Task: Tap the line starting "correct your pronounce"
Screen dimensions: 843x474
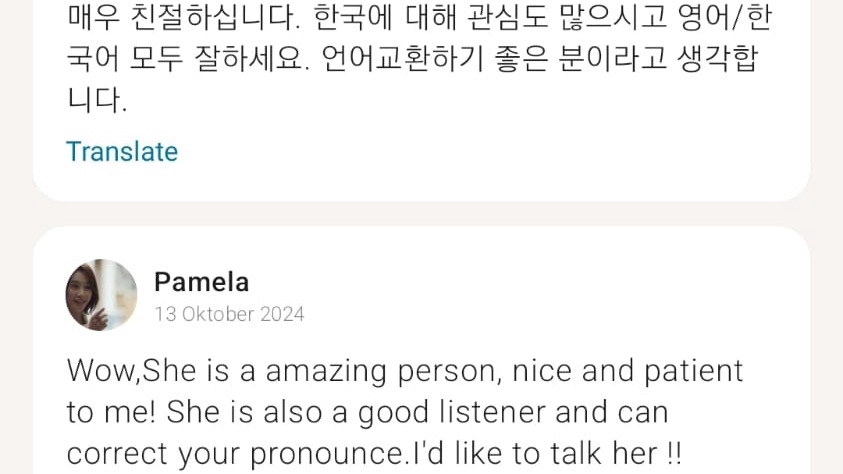Action: click(374, 453)
